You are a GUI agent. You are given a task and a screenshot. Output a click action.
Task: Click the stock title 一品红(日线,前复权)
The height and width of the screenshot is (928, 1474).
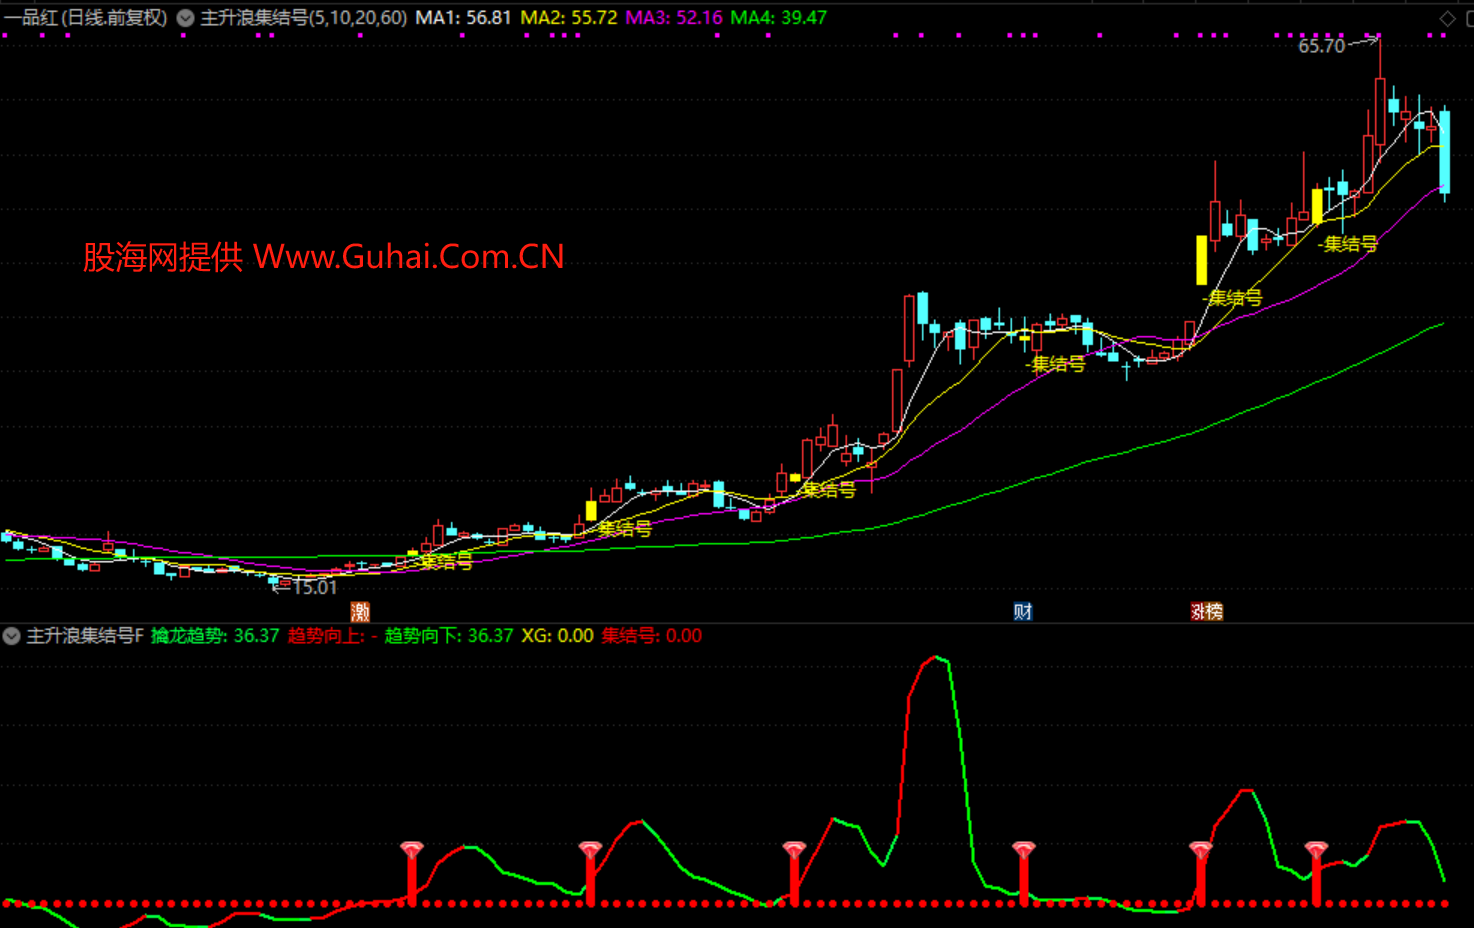point(85,18)
